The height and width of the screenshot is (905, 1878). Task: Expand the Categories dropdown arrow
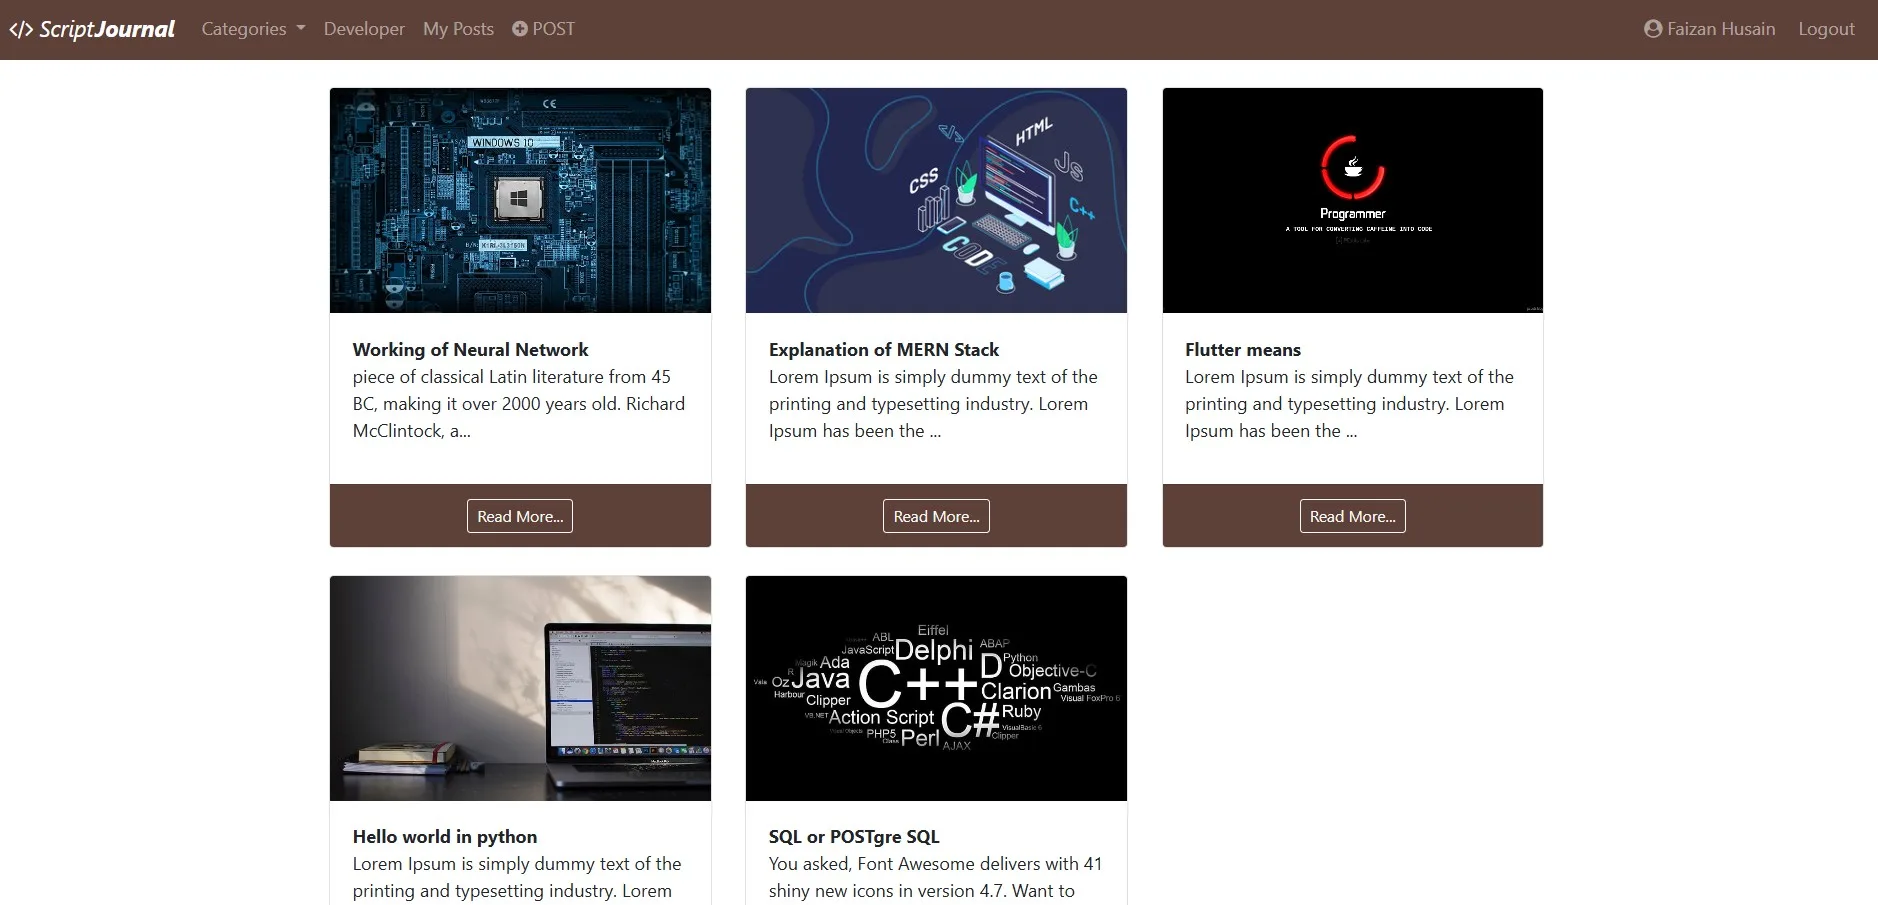pos(301,29)
